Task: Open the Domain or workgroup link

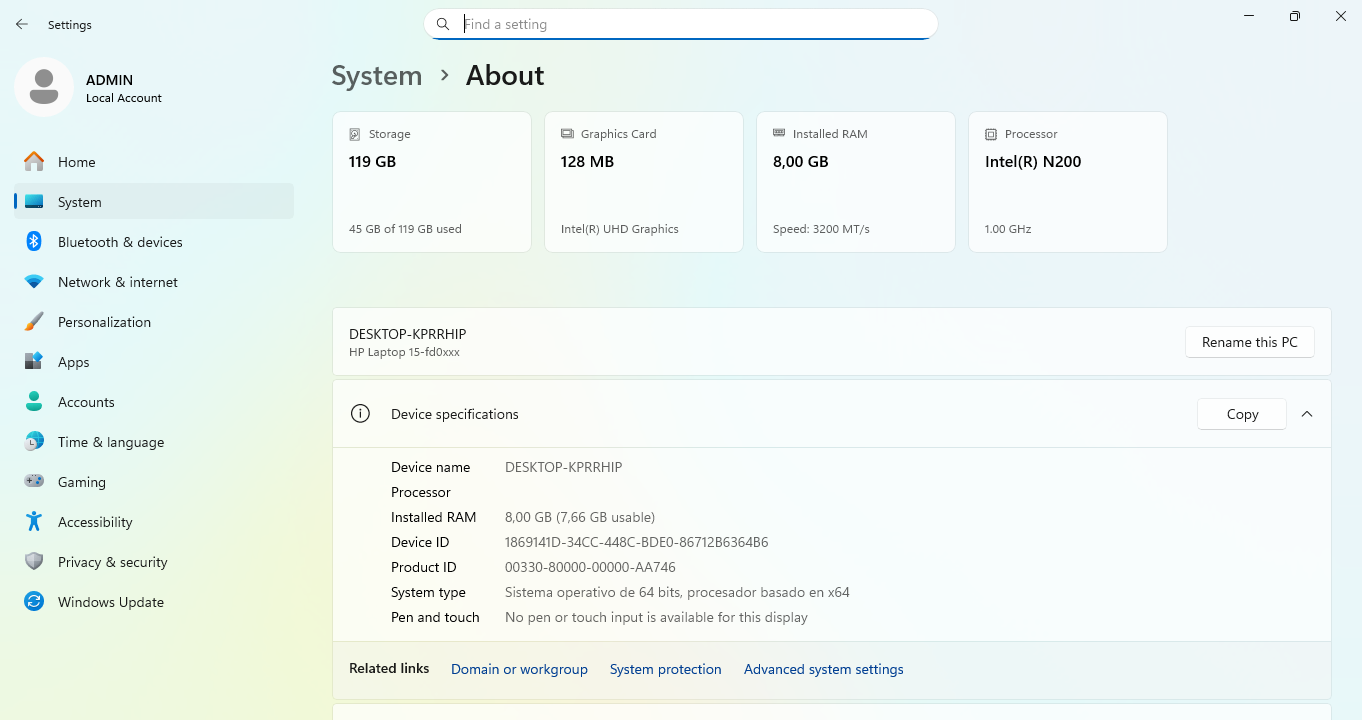Action: point(519,669)
